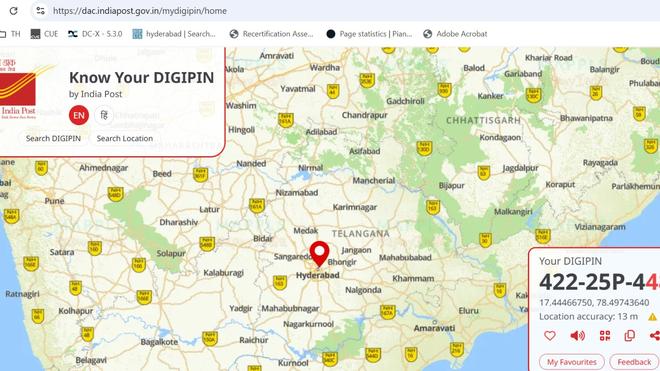The image size is (660, 371).
Task: Click the Location accuracy: 13 m text
Action: tap(588, 316)
